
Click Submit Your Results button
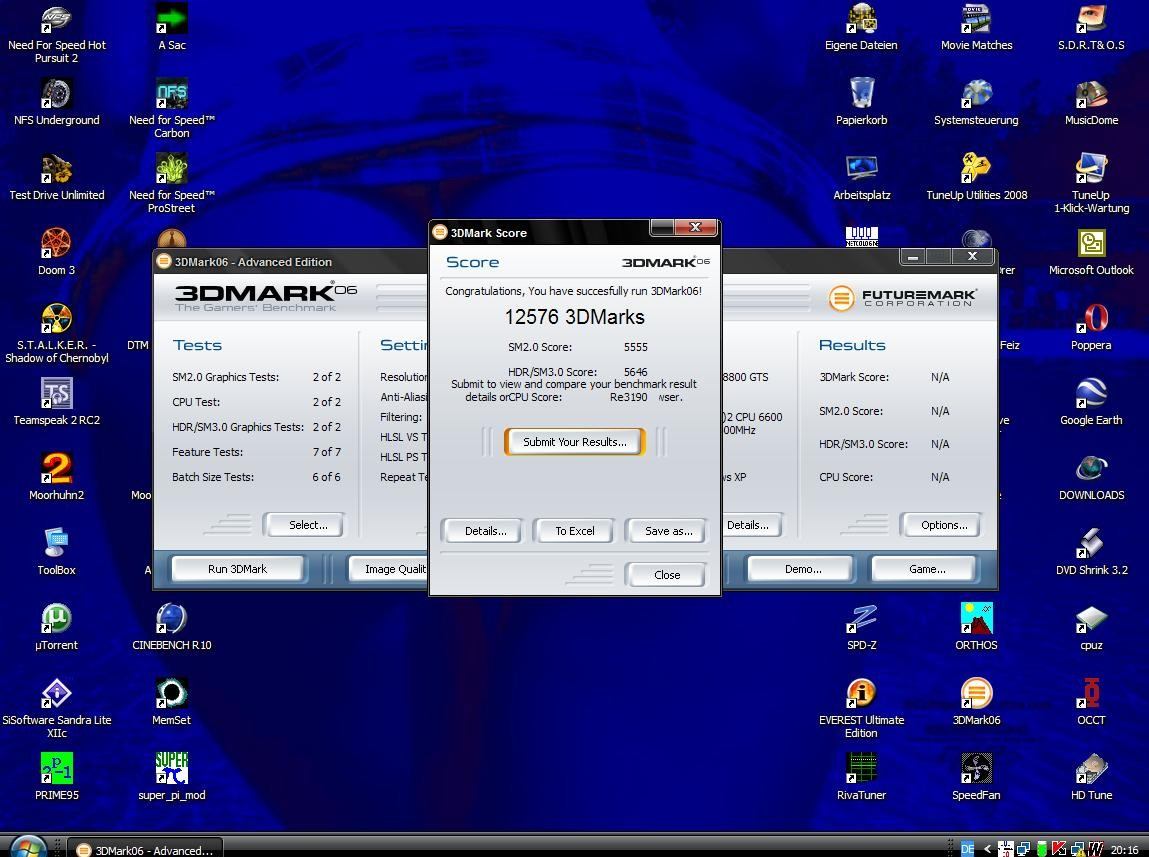coord(574,442)
